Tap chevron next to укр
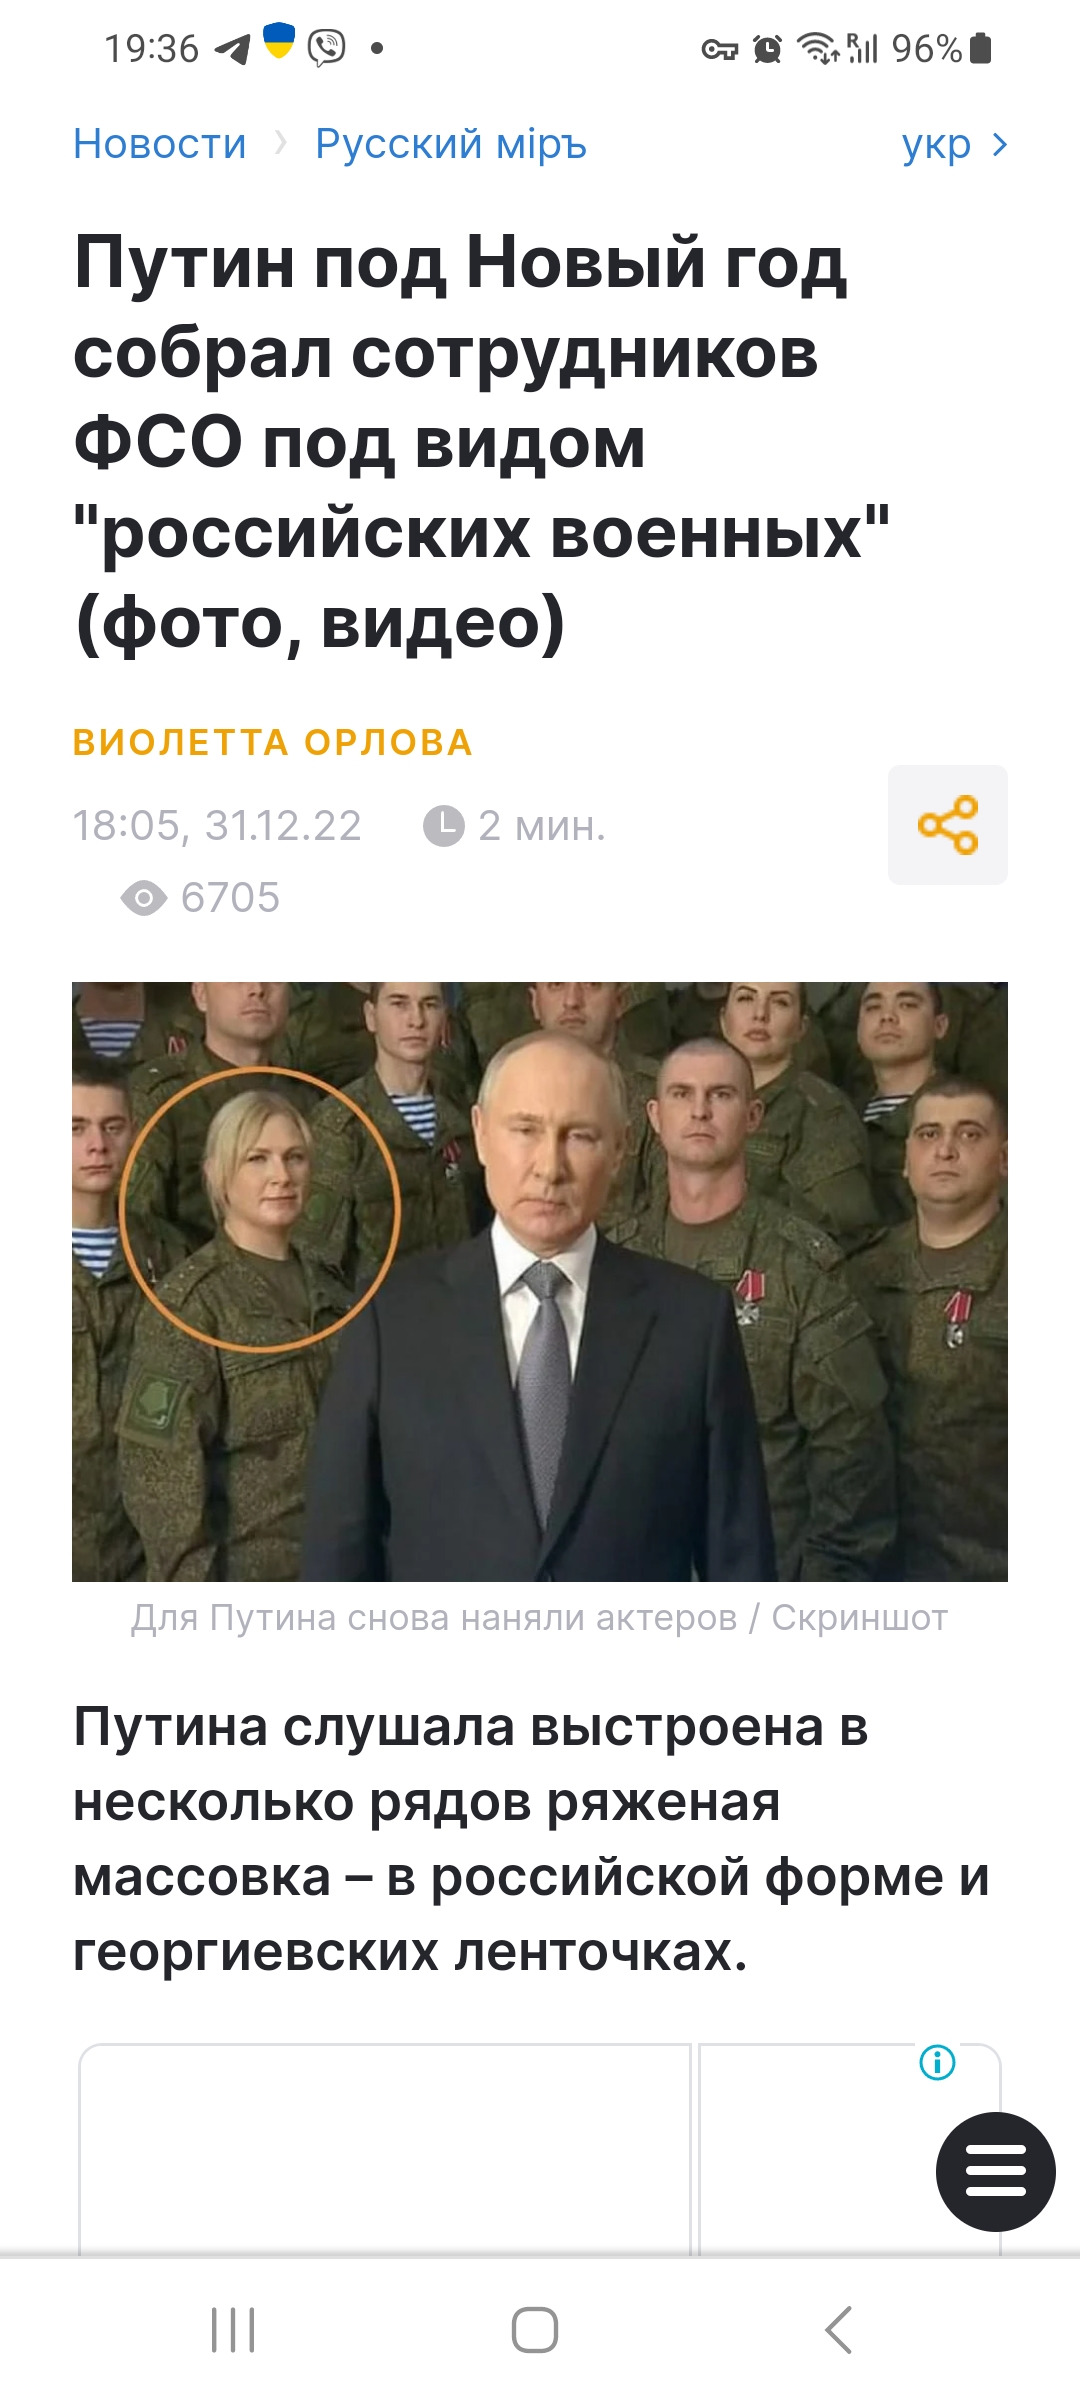This screenshot has width=1080, height=2400. pos(999,145)
